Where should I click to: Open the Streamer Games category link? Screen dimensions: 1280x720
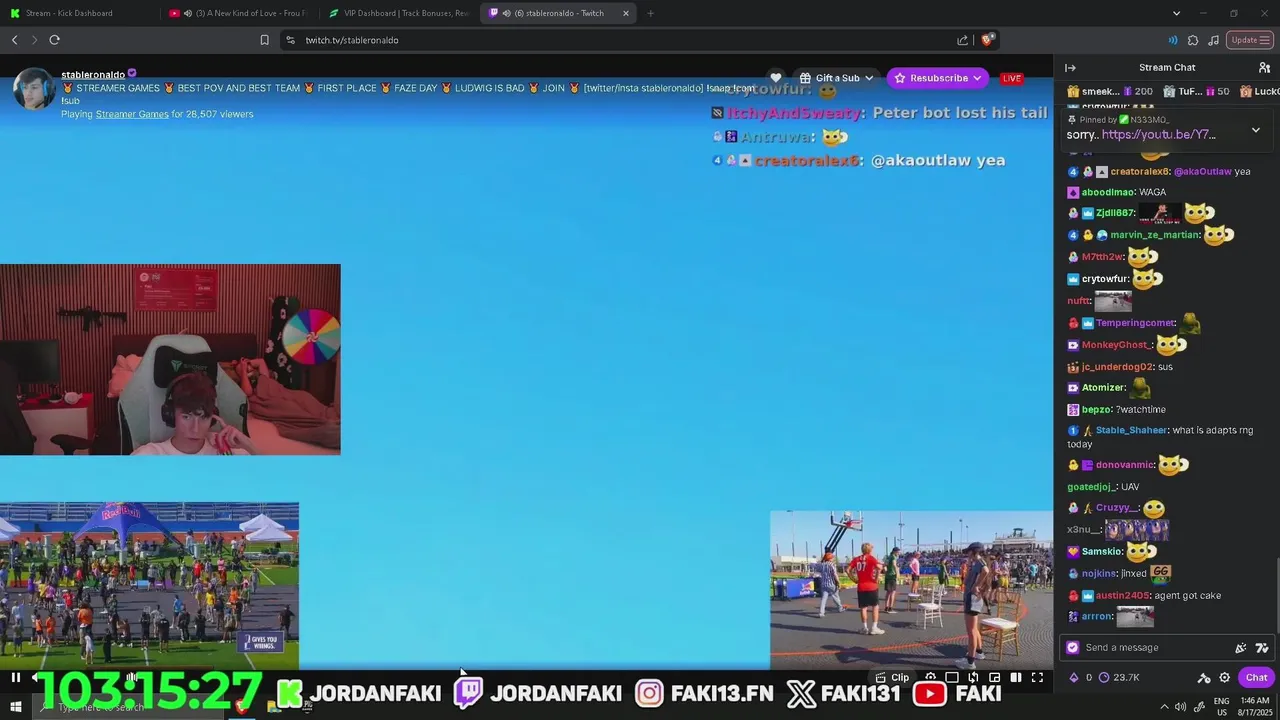(132, 114)
